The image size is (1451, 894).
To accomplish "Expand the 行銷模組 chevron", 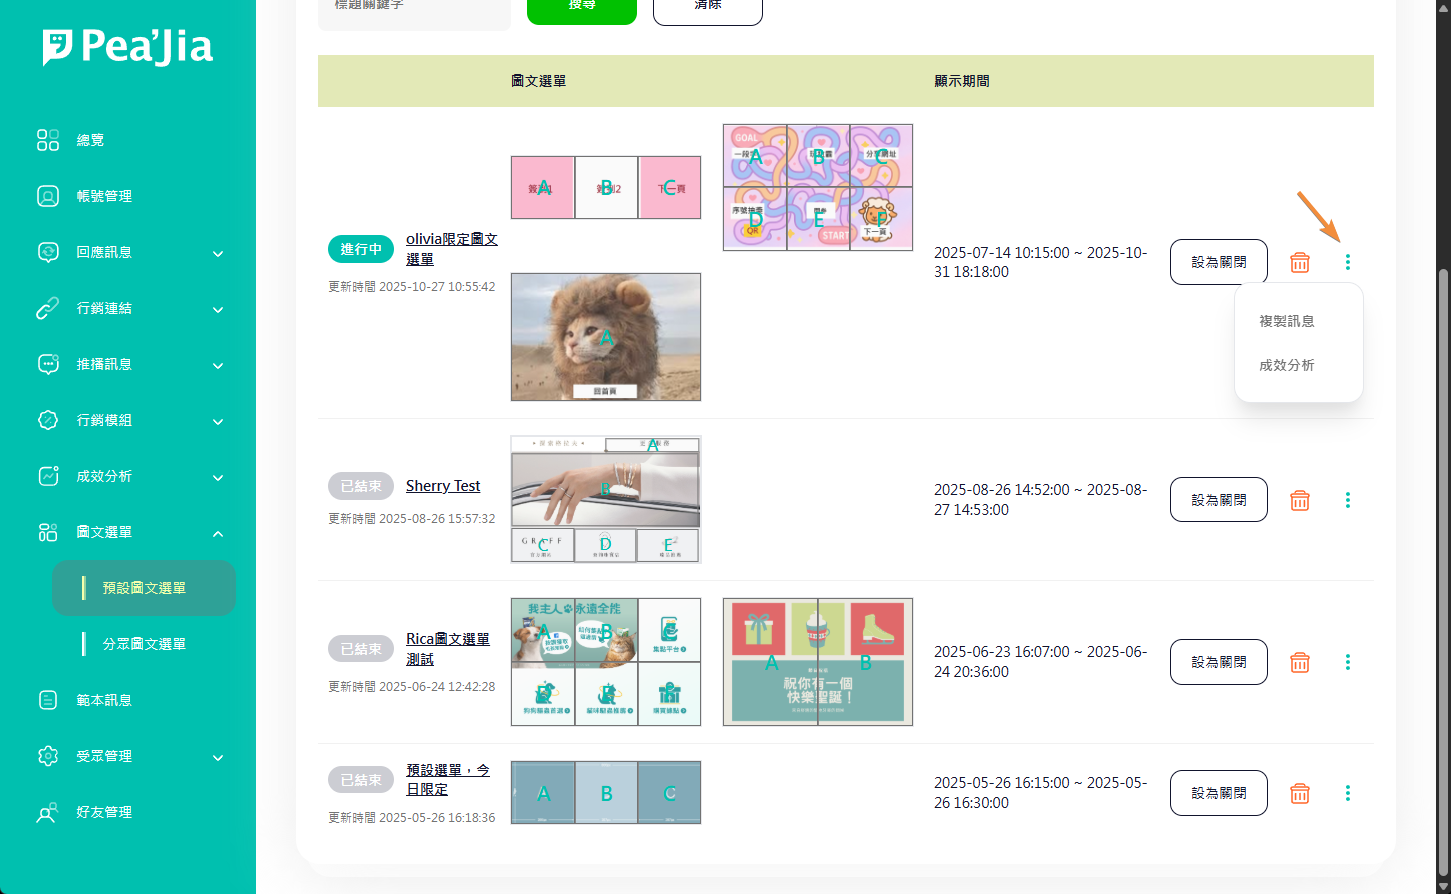I will point(218,421).
